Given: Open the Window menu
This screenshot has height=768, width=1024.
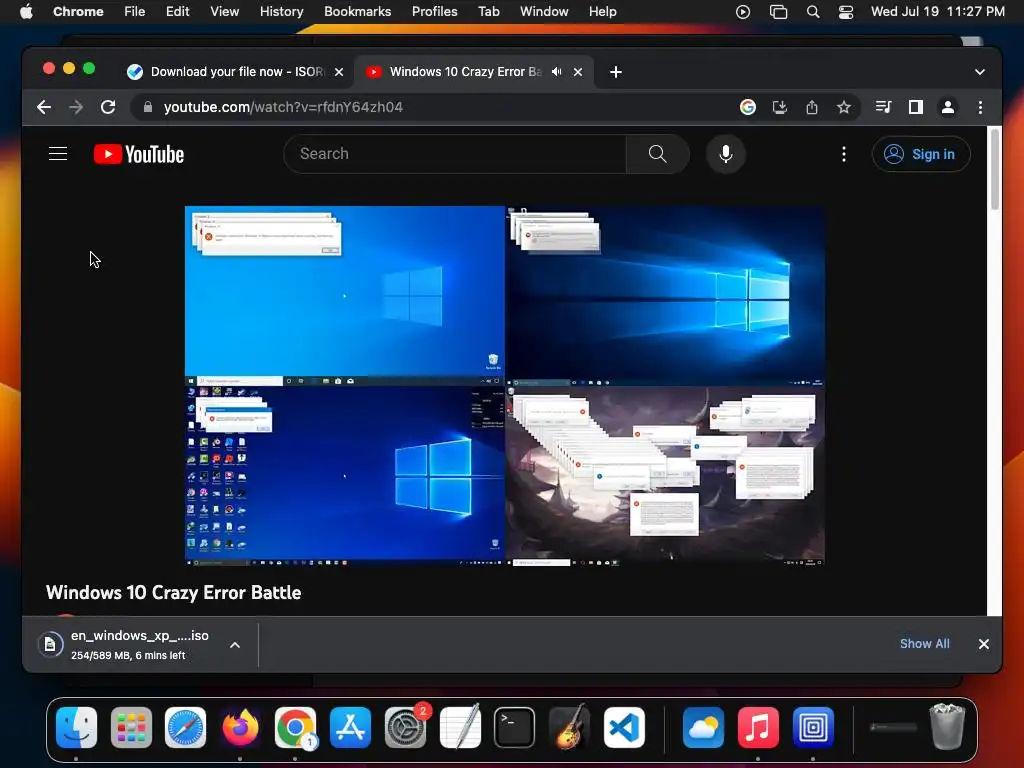Looking at the screenshot, I should pos(544,12).
